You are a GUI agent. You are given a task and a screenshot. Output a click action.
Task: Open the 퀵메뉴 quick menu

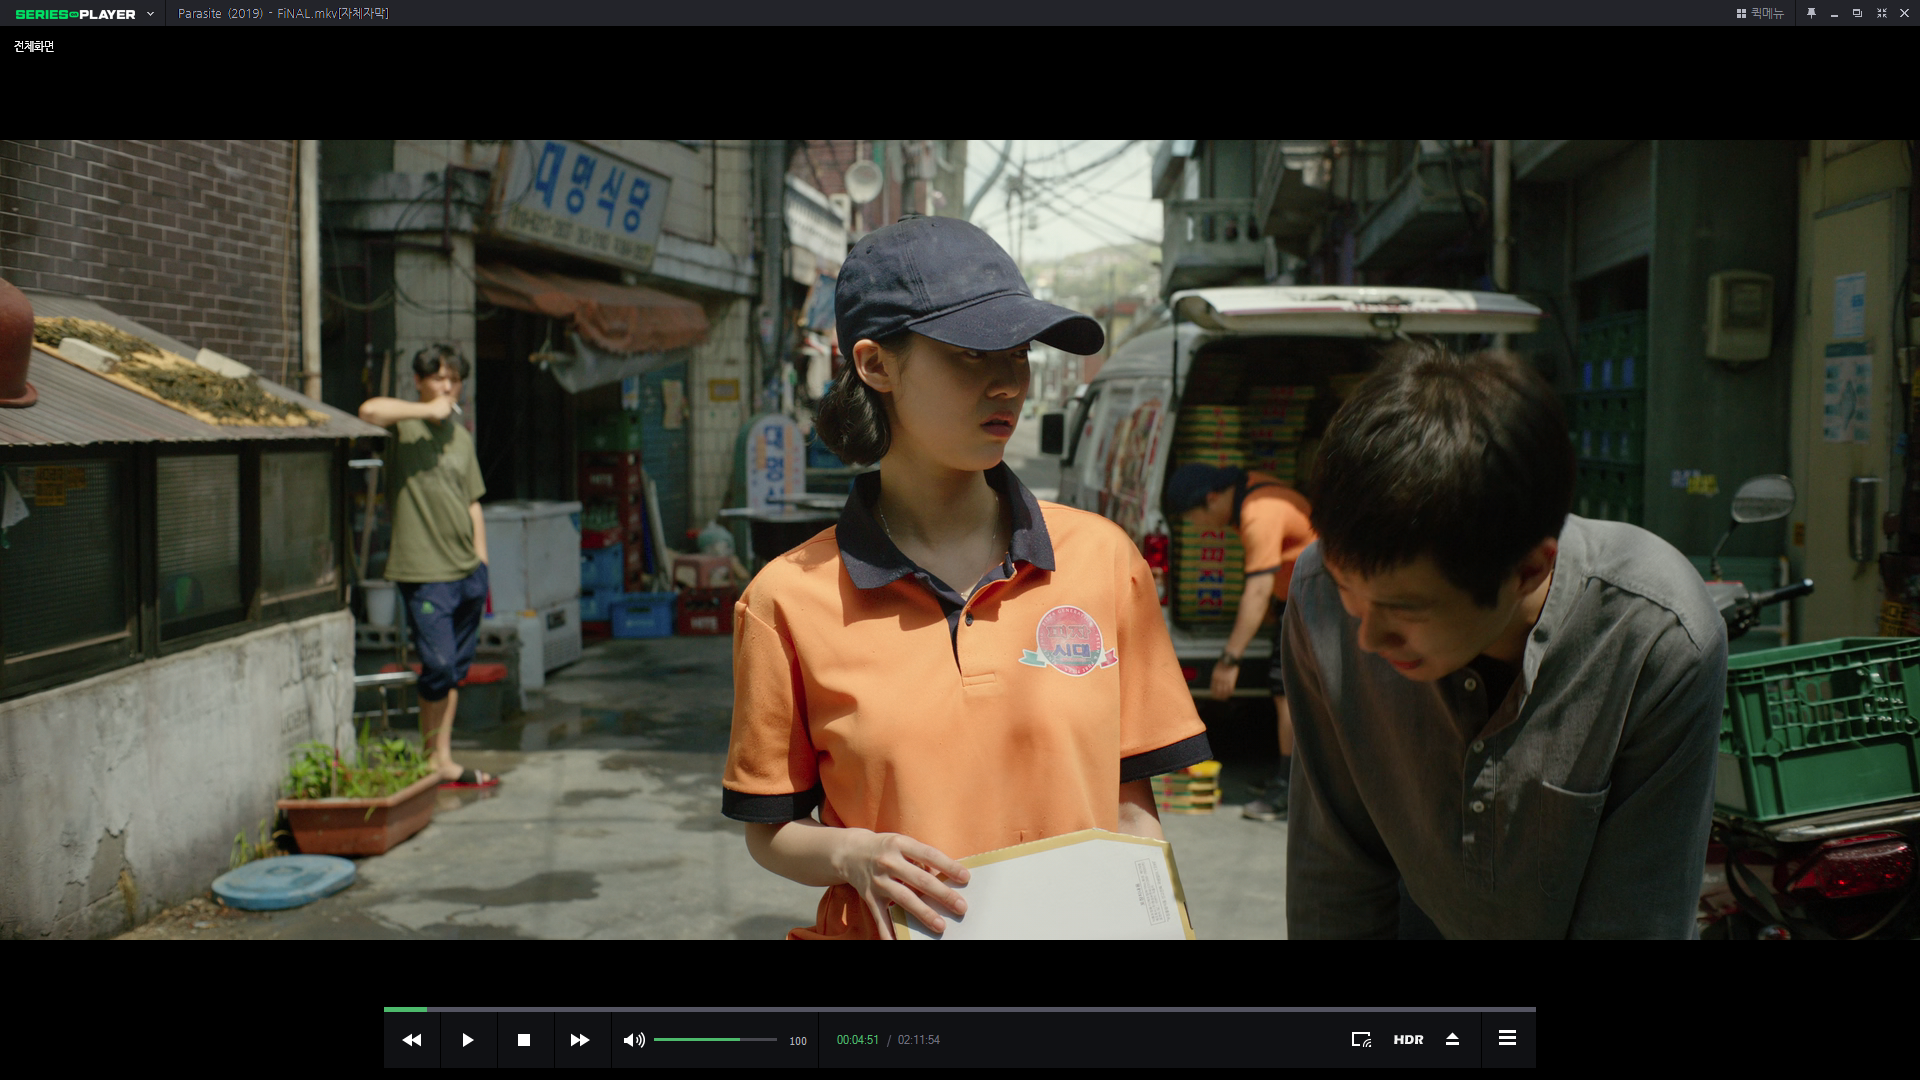point(1760,13)
